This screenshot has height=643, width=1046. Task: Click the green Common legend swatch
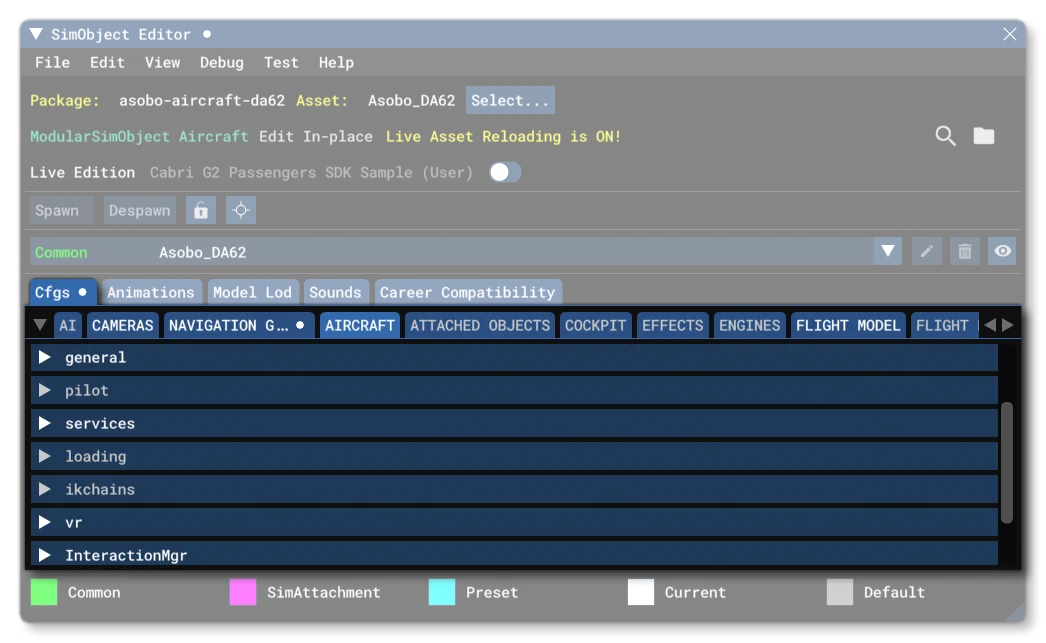44,592
